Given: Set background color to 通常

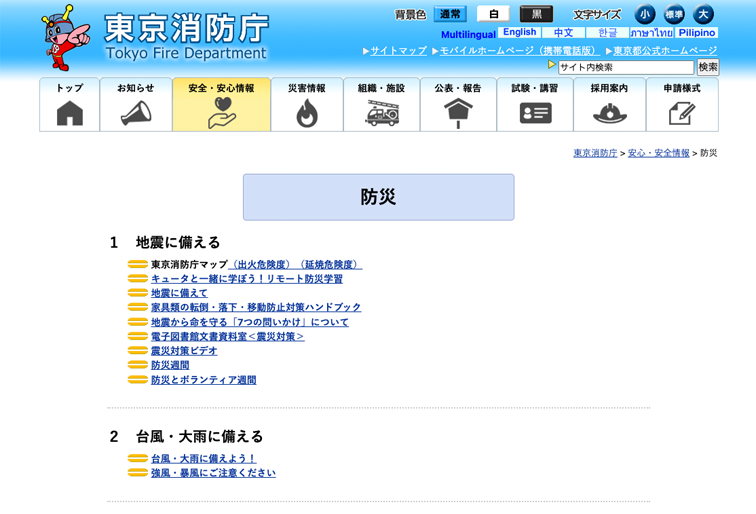Looking at the screenshot, I should click(x=450, y=15).
